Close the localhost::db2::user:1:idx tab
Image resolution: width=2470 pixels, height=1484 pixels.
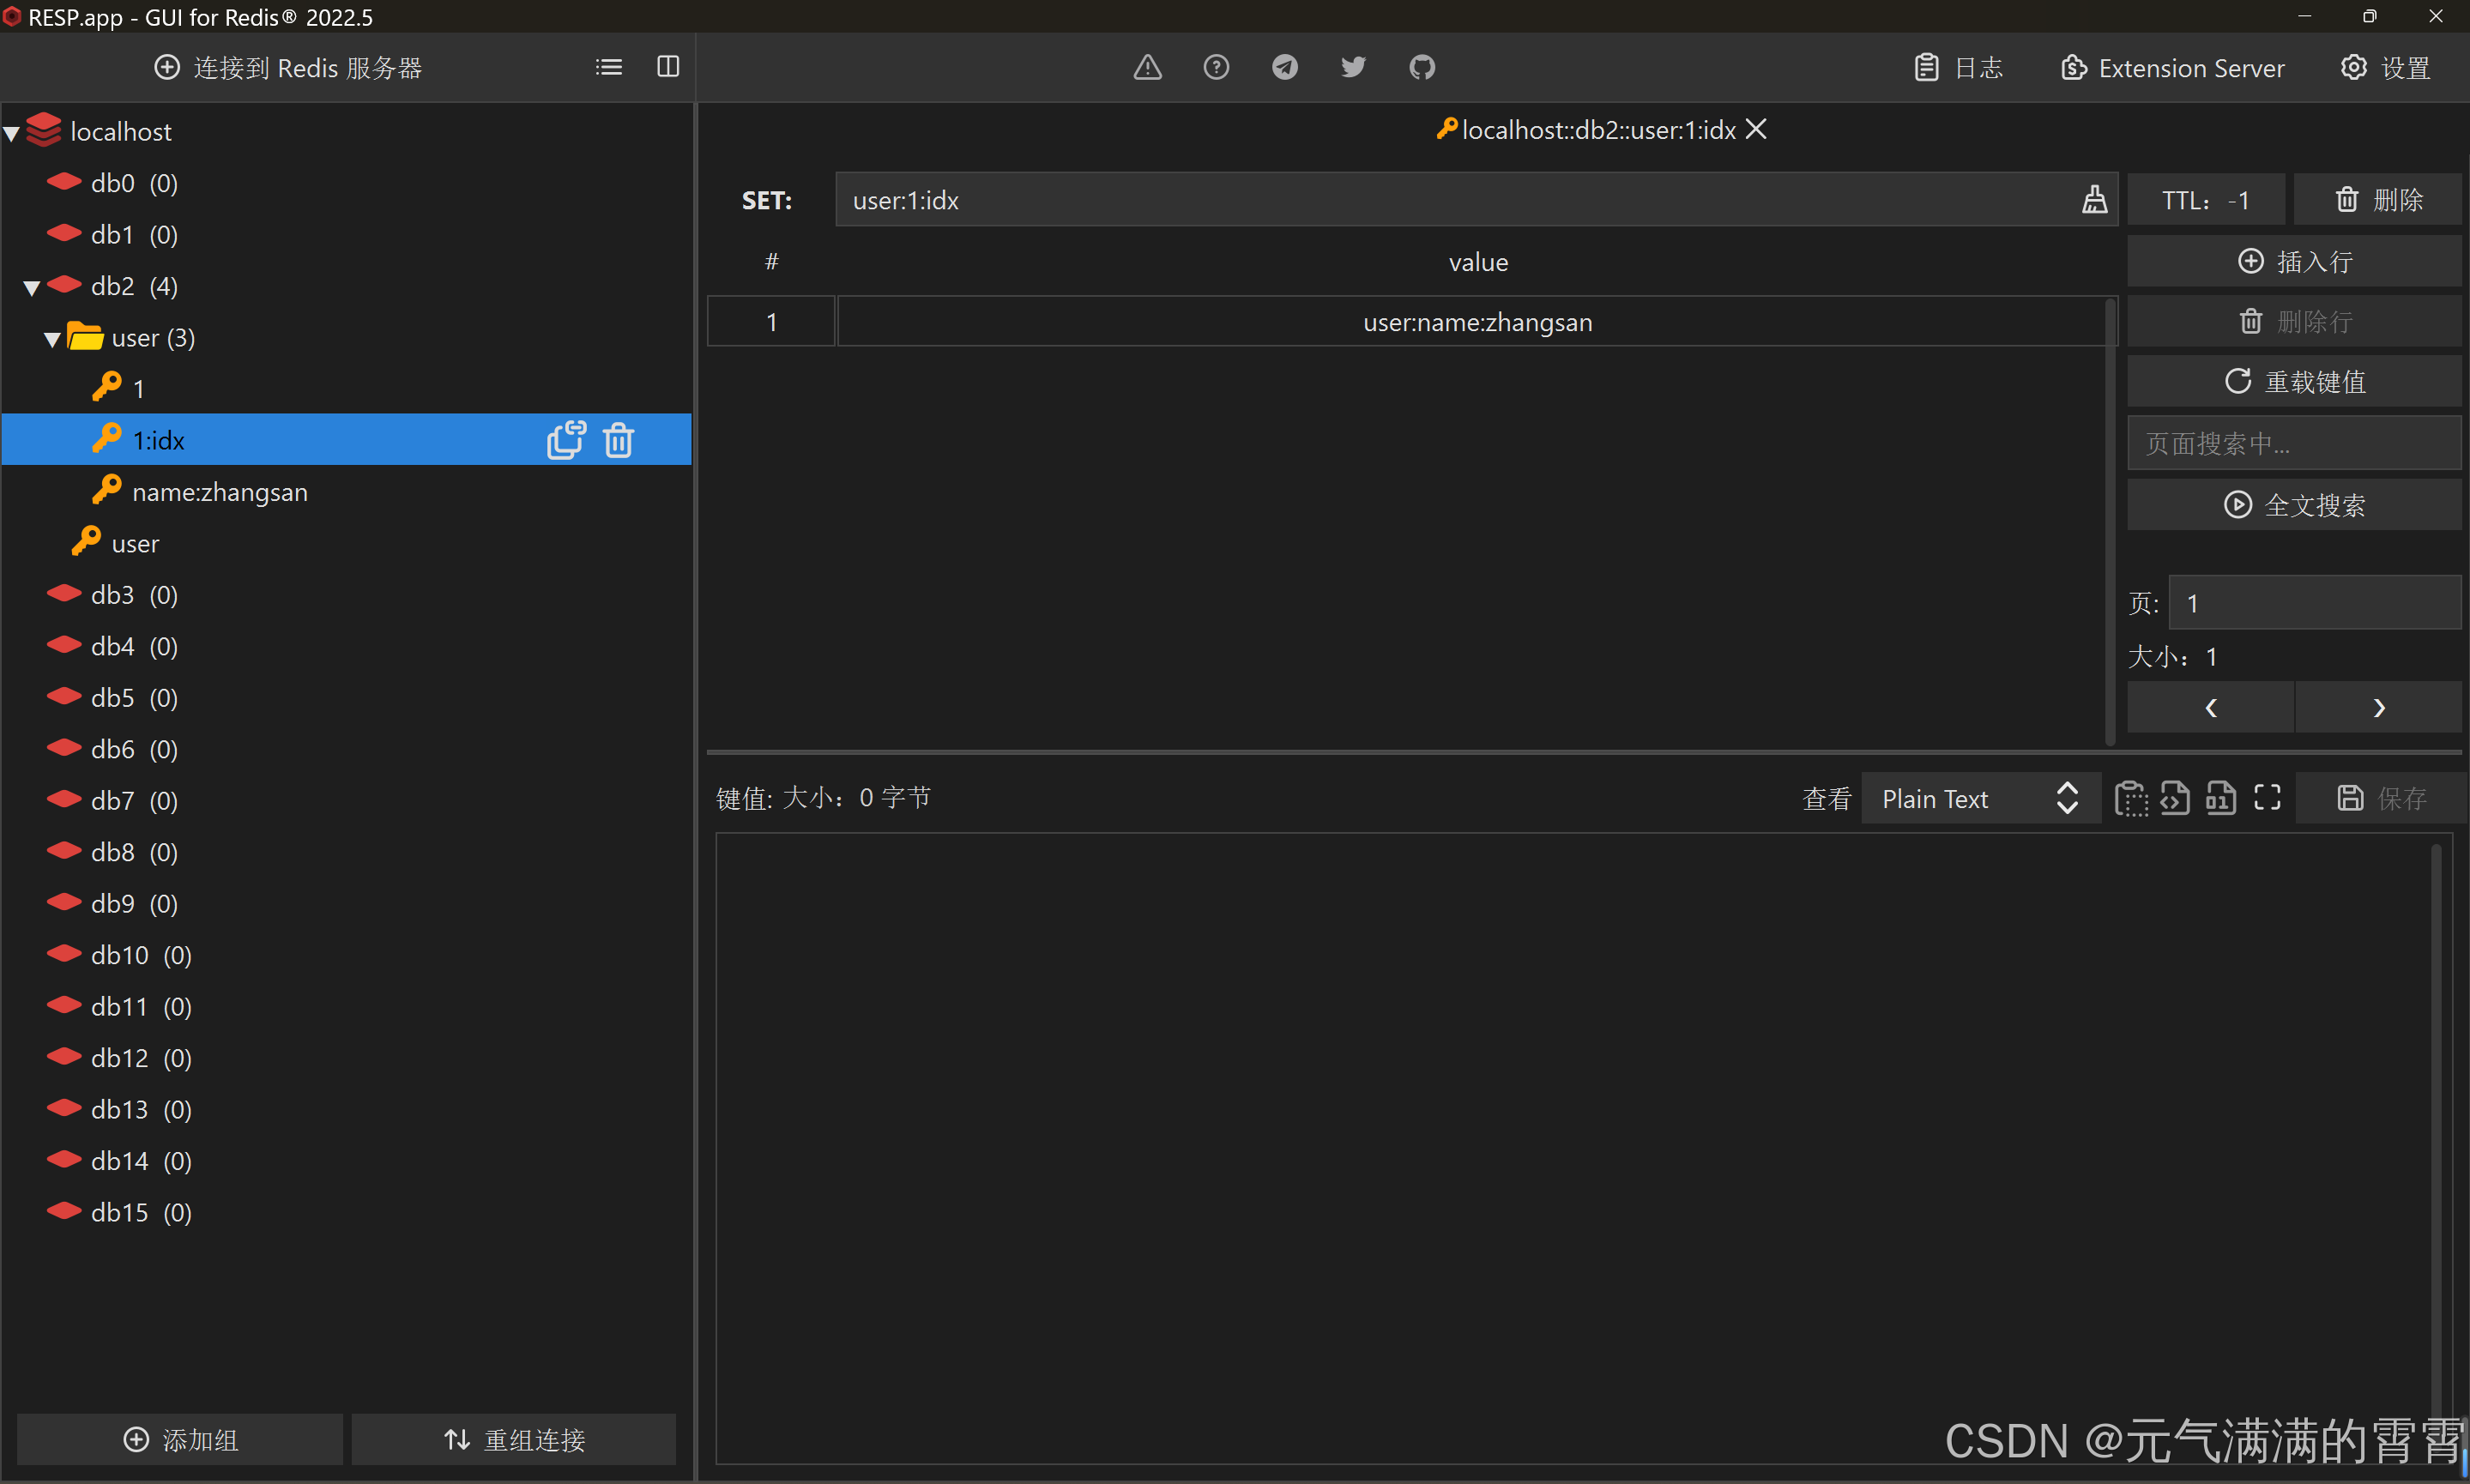coord(1756,130)
